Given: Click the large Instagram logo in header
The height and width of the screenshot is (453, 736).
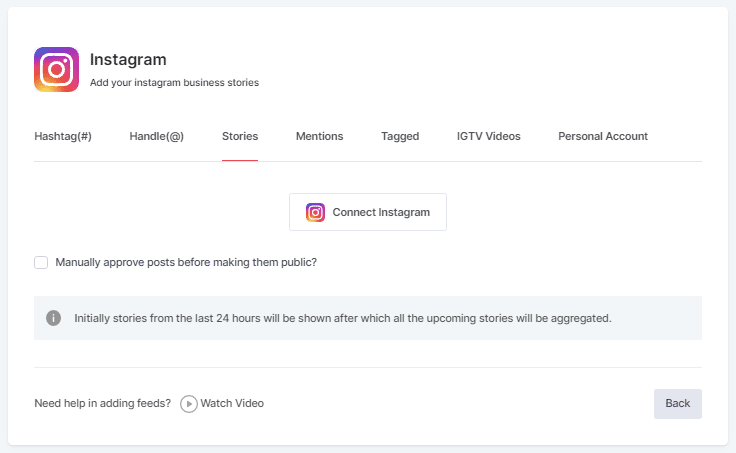Looking at the screenshot, I should (56, 70).
